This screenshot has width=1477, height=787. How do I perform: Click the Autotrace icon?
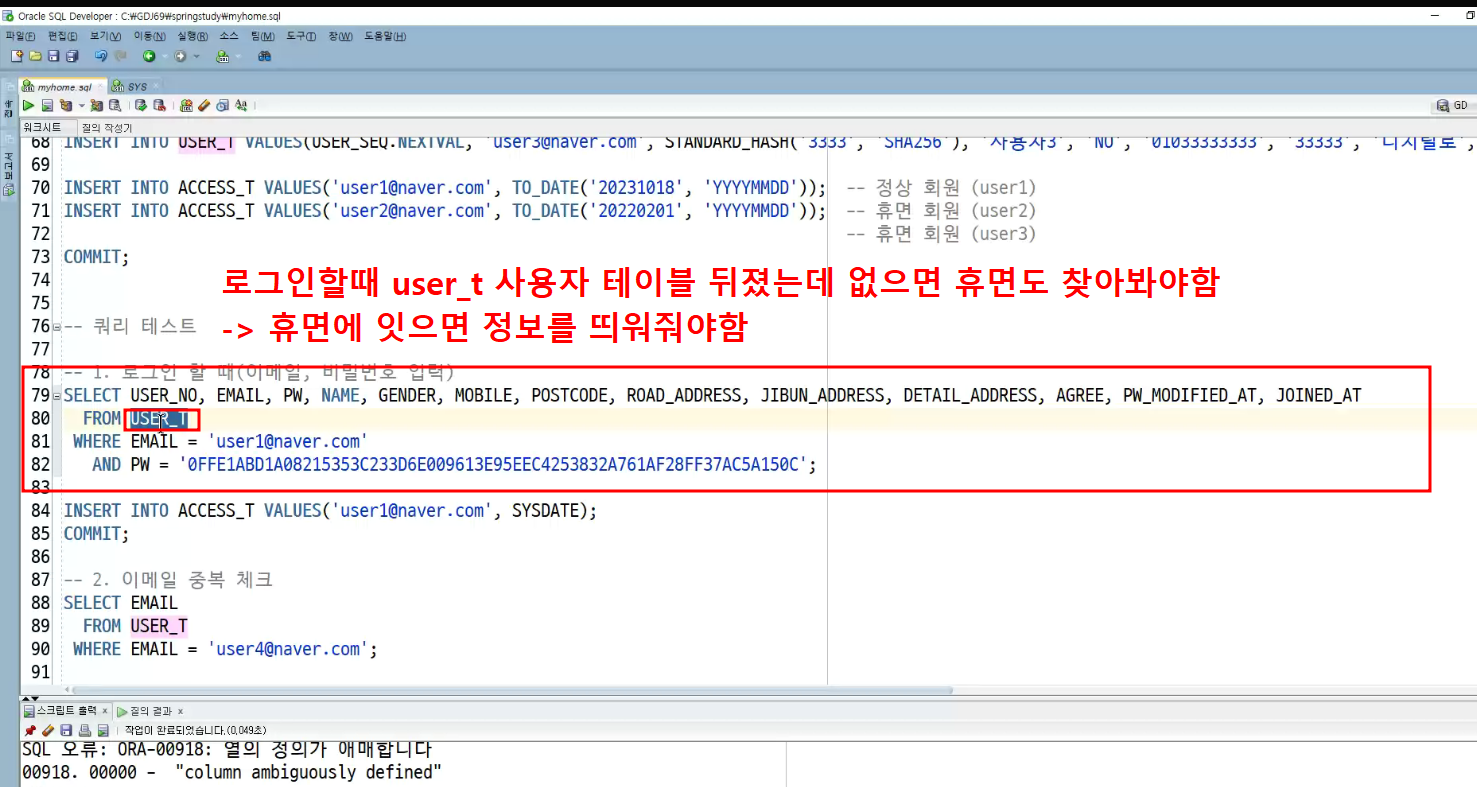pos(97,105)
